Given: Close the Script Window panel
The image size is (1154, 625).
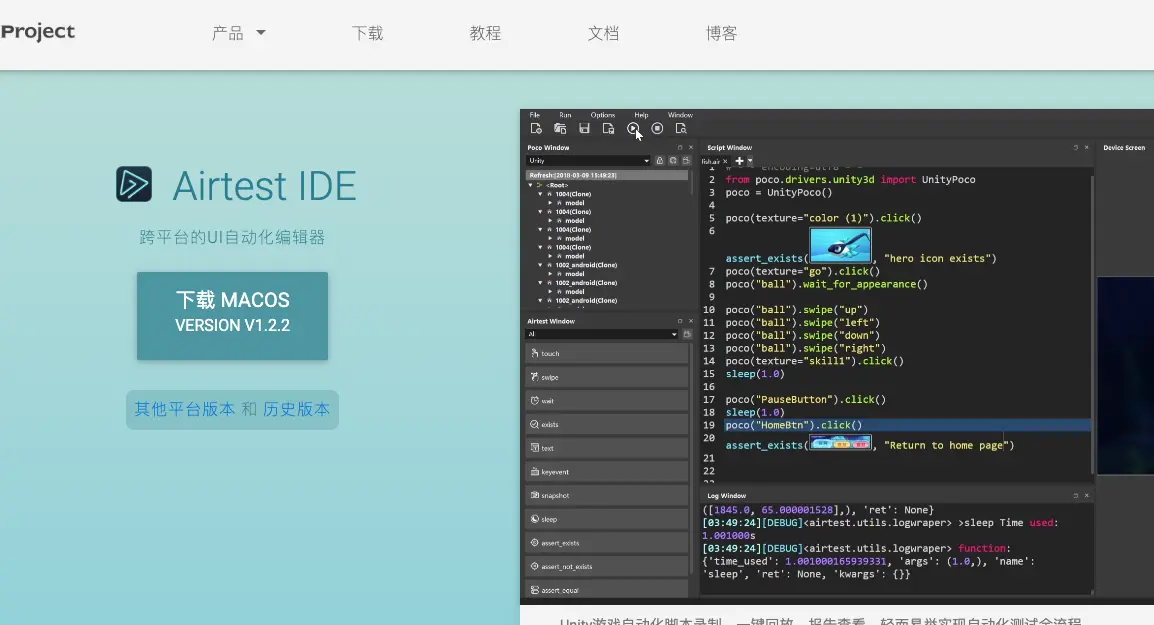Looking at the screenshot, I should coord(1086,147).
